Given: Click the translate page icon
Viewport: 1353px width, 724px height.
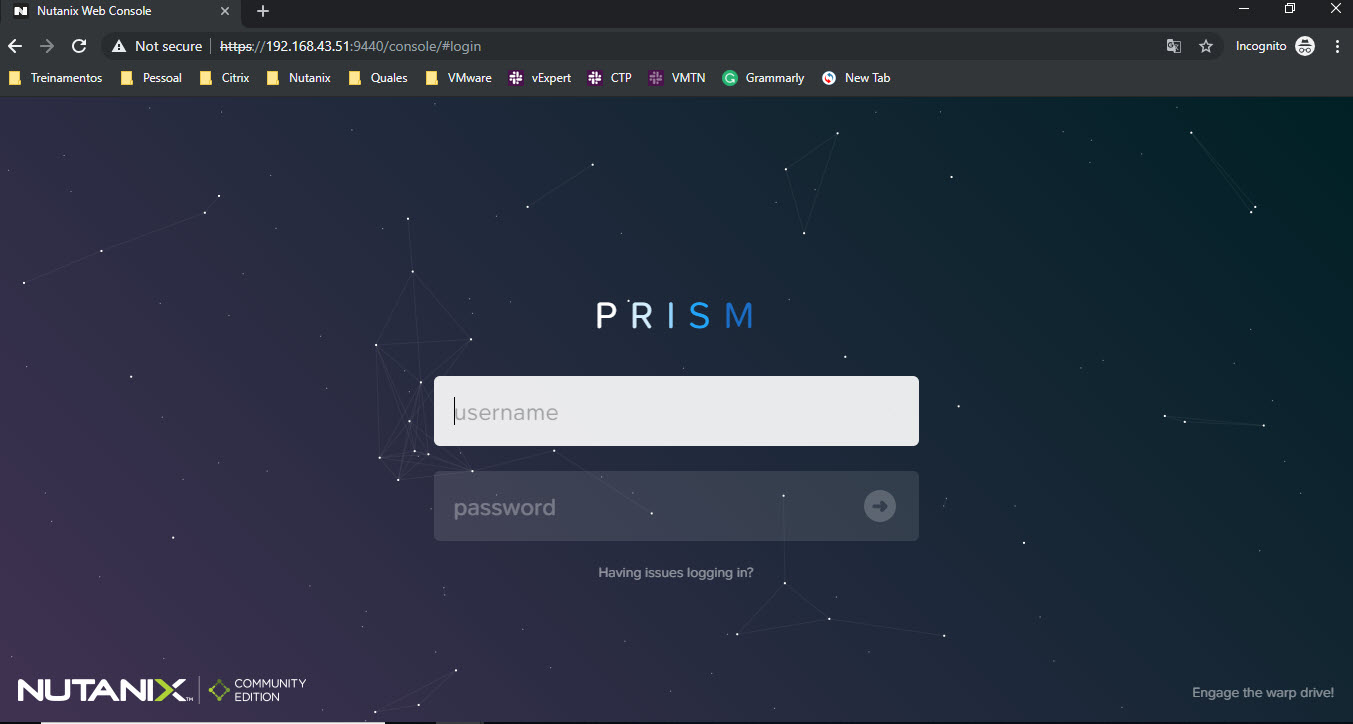Looking at the screenshot, I should pos(1174,46).
